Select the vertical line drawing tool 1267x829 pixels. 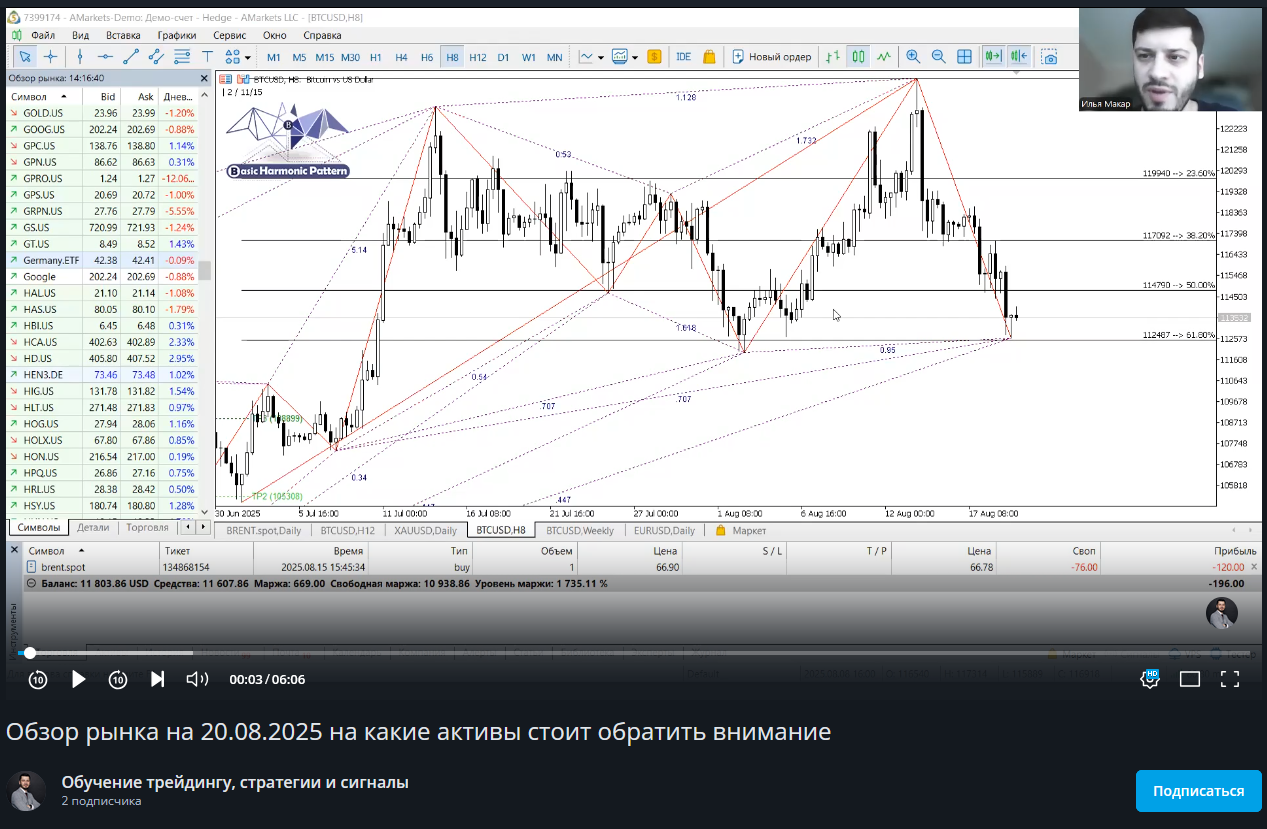[81, 57]
